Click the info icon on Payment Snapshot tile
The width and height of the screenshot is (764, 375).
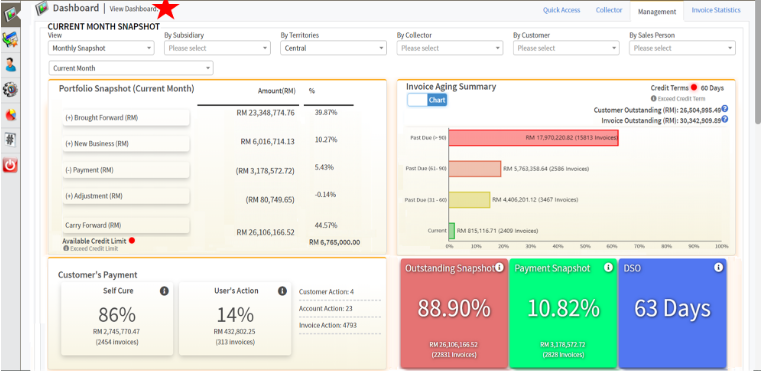[608, 267]
